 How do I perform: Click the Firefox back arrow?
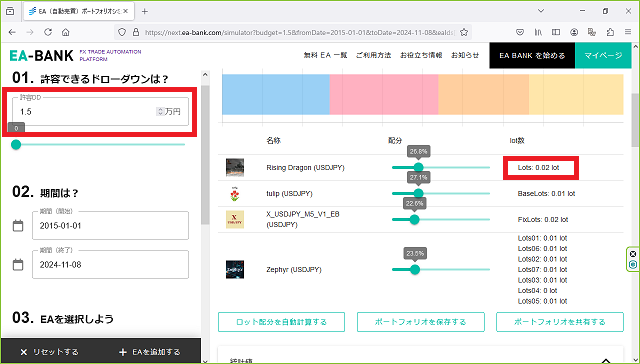(x=12, y=32)
